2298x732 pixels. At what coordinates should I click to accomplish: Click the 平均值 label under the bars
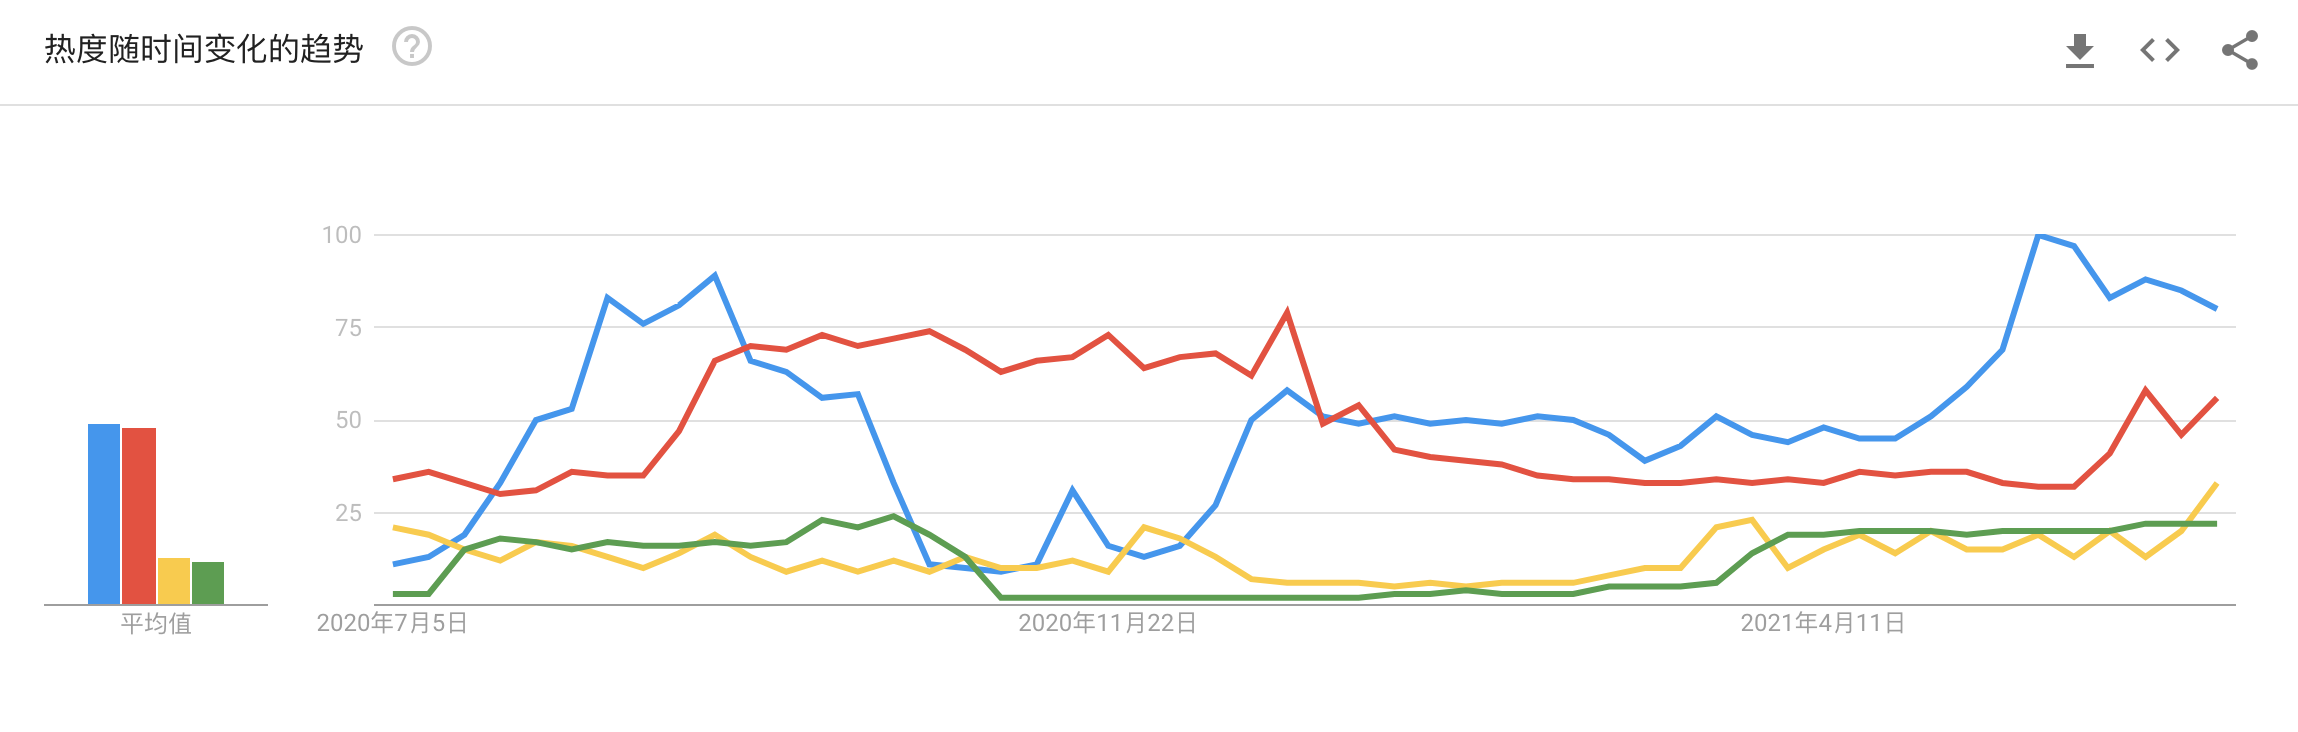(156, 624)
